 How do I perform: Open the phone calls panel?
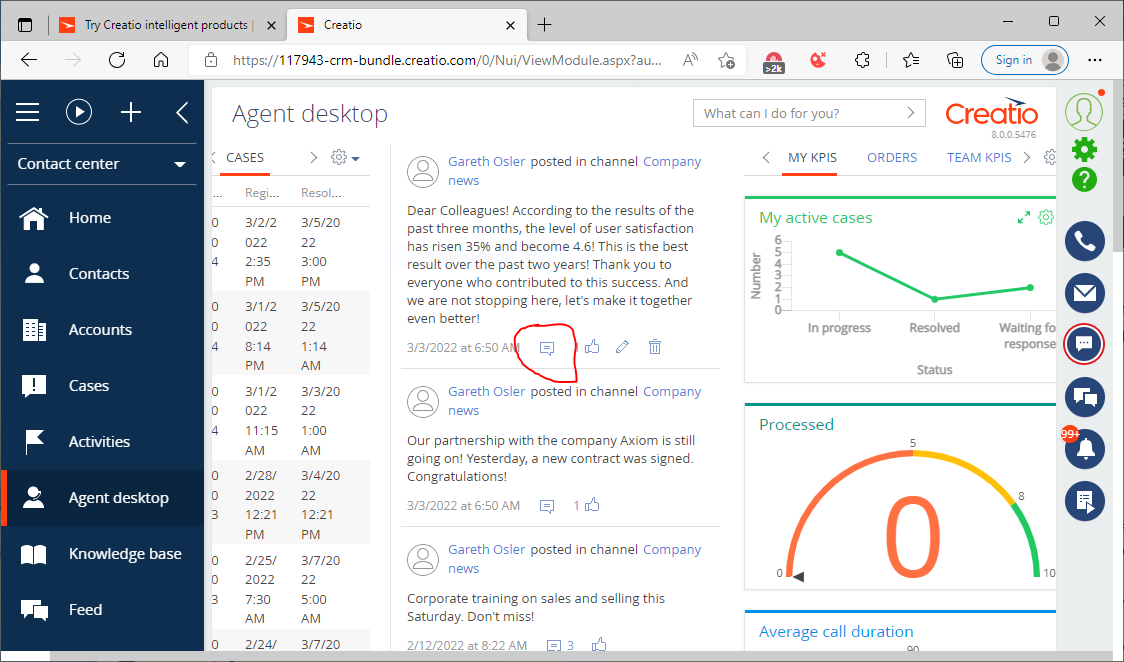tap(1085, 241)
